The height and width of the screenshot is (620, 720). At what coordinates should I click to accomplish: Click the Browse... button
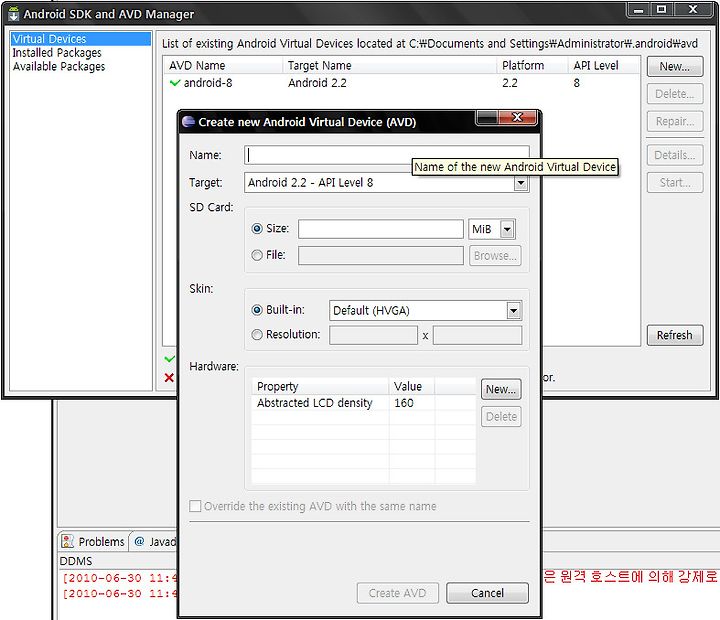coord(495,256)
